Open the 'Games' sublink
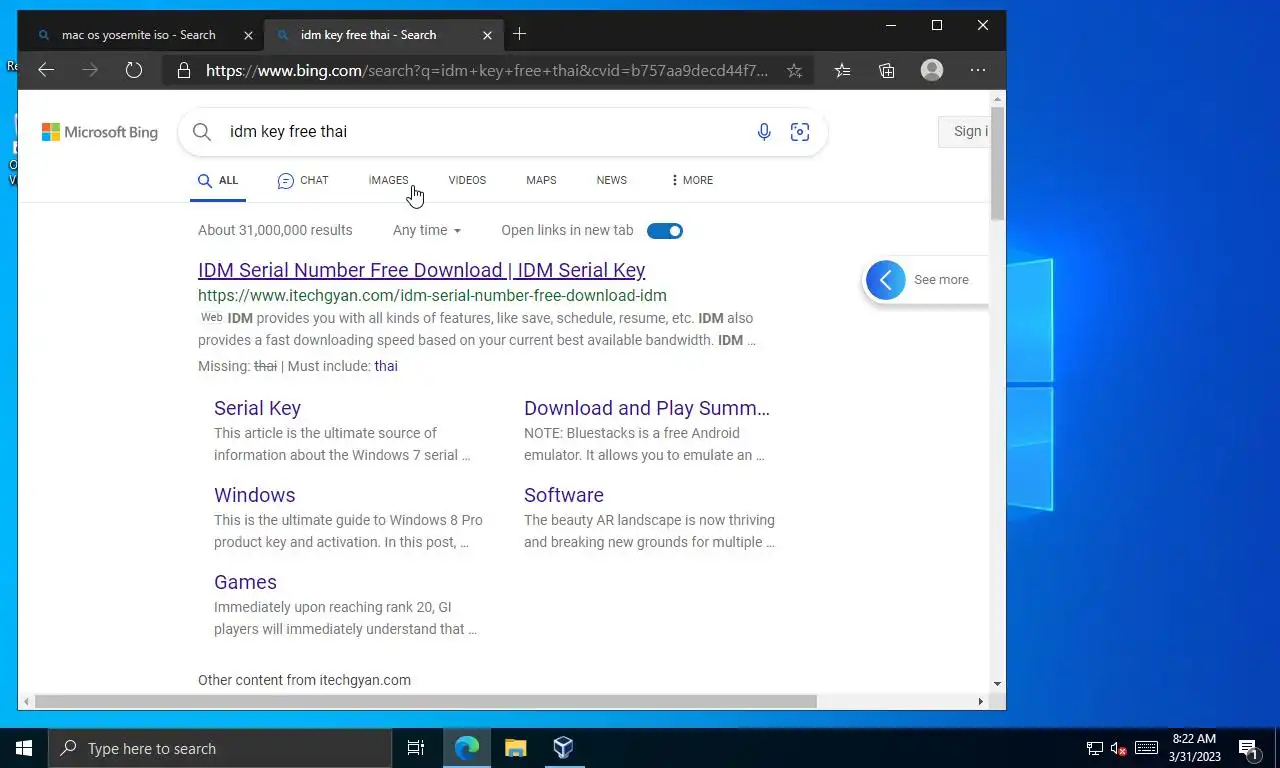1280x768 pixels. (x=245, y=582)
